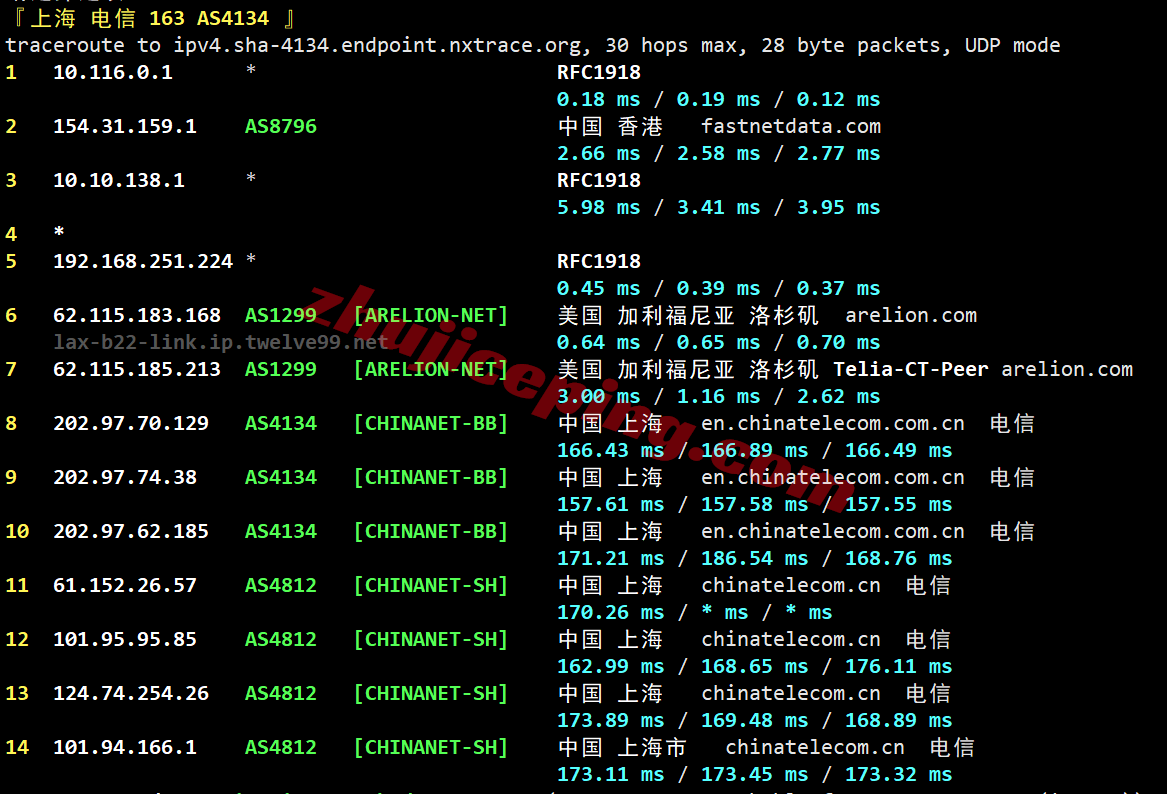Select the IP 202.97.74.38

124,477
